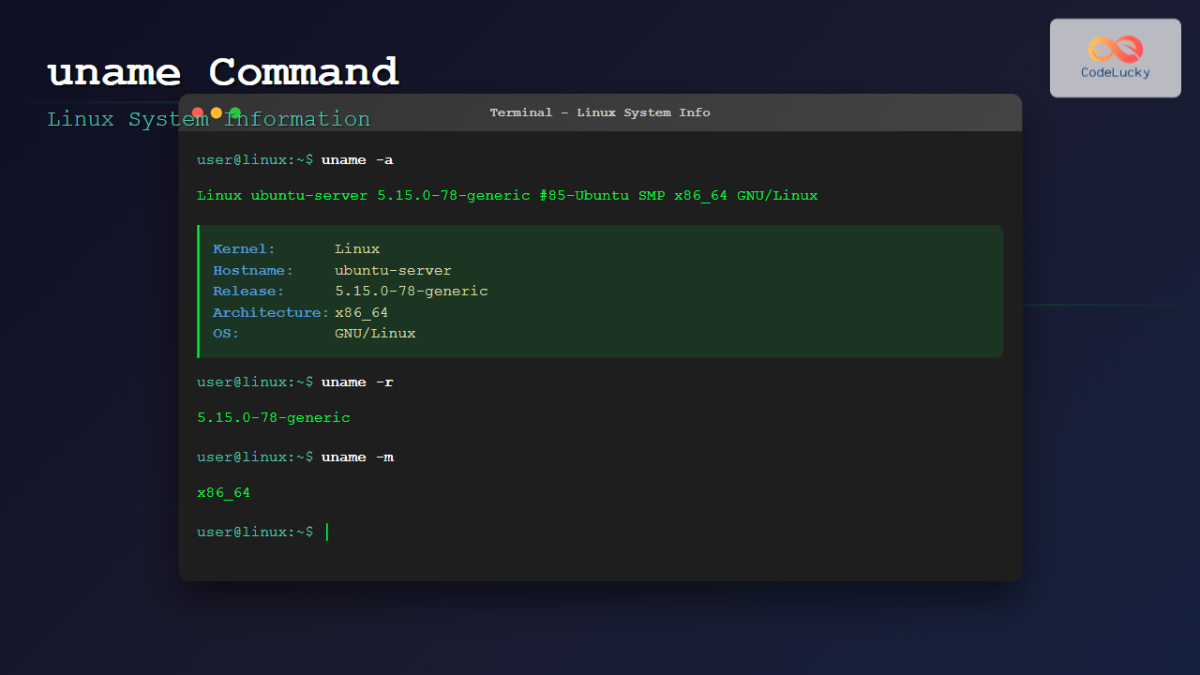Select the Hostname label showing ubuntu-server
1200x675 pixels.
[x=251, y=270]
